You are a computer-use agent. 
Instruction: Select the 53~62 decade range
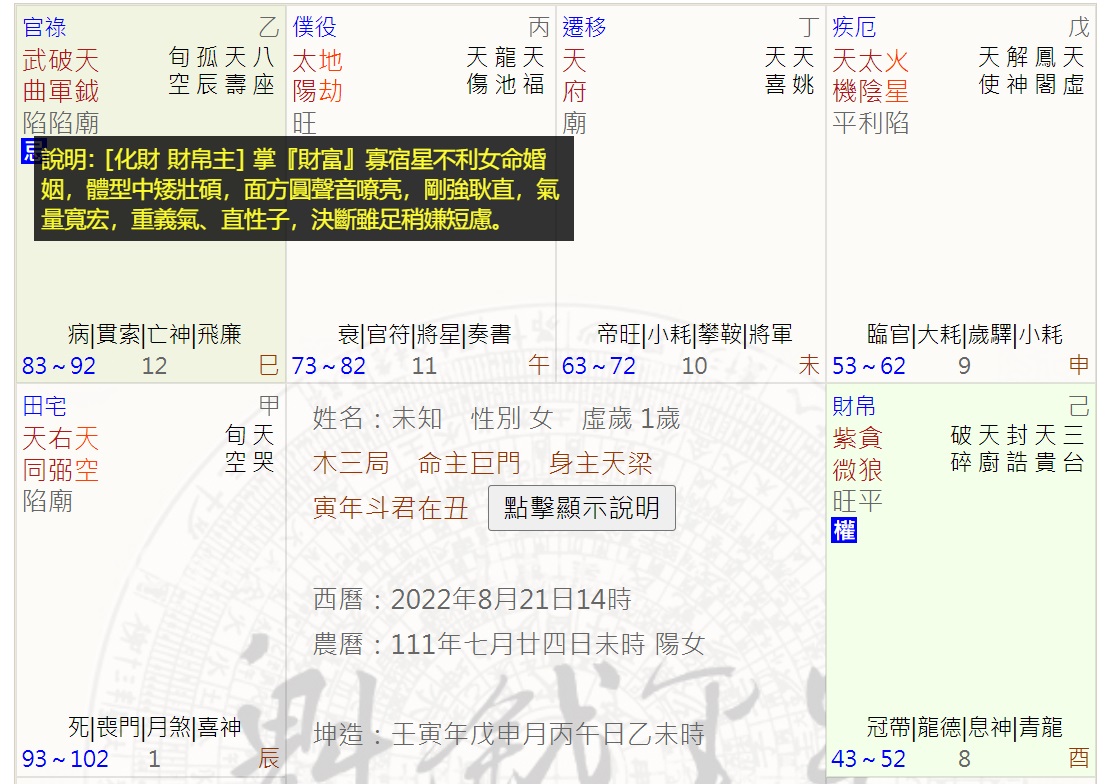point(869,366)
